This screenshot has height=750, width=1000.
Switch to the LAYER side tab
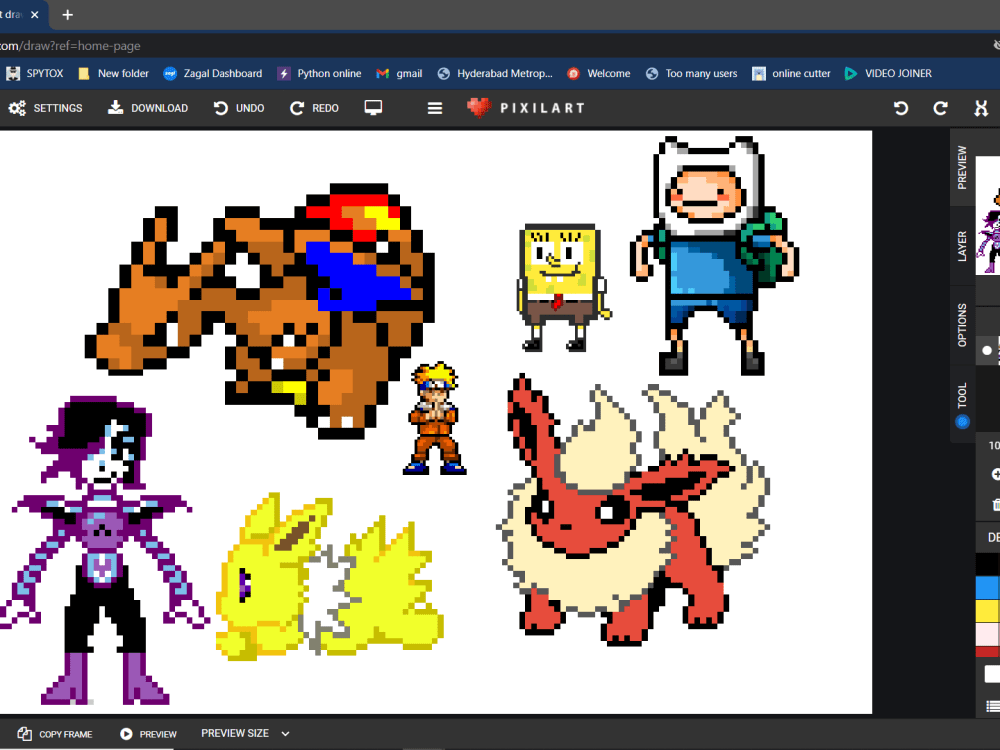[962, 246]
